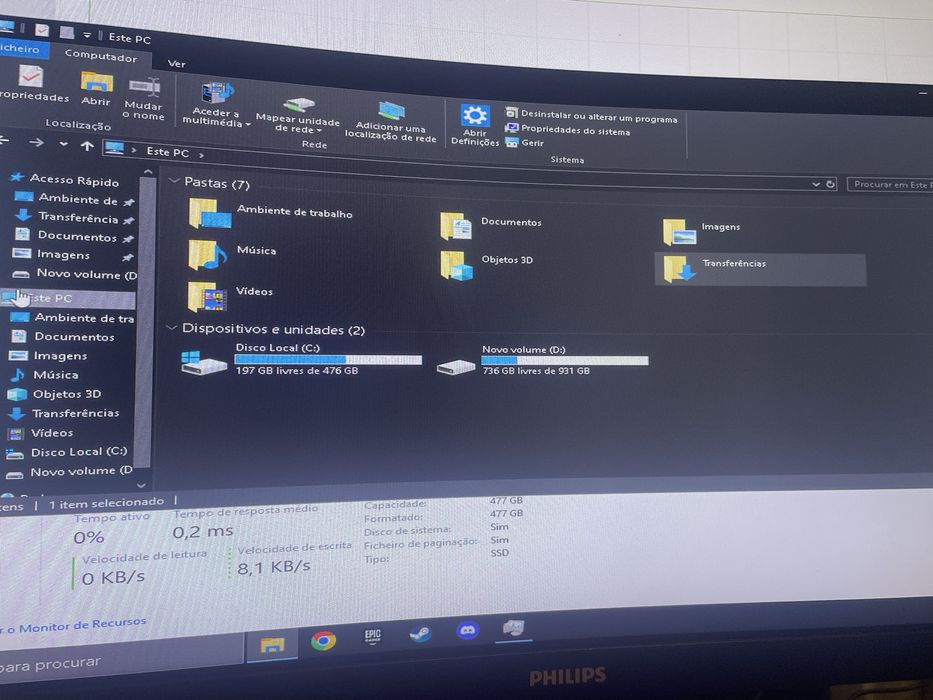
Task: Select Ambiente de trabalho folder
Action: 270,213
